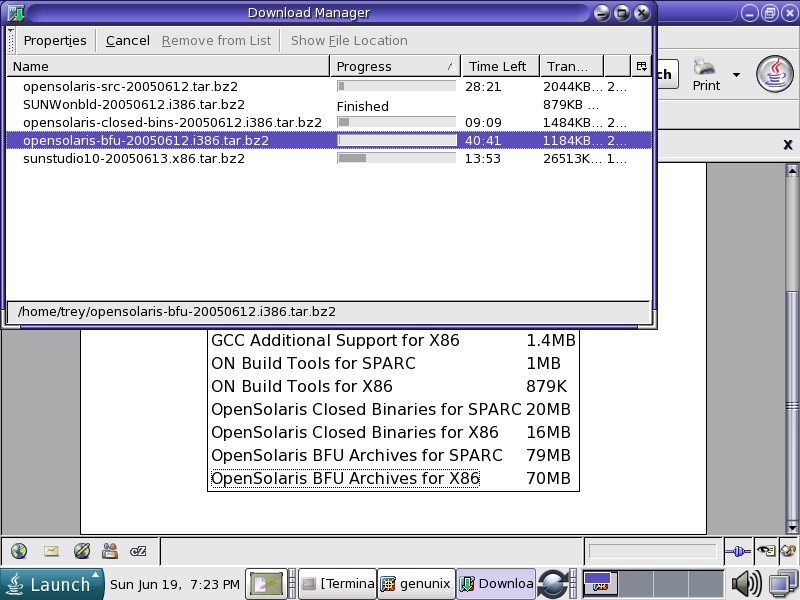
Task: Click the blue sync globe panel icon
Action: point(554,584)
